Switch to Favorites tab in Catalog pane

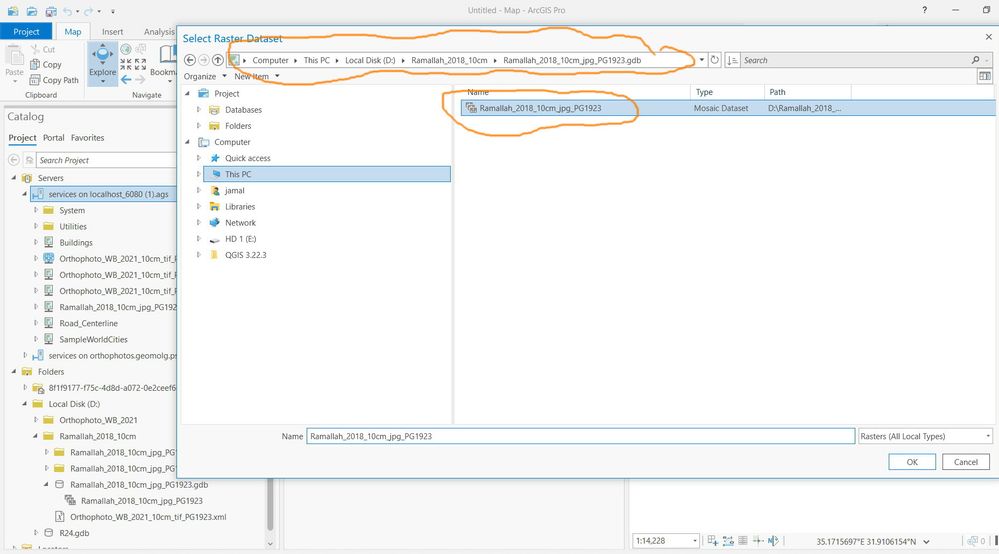click(87, 138)
